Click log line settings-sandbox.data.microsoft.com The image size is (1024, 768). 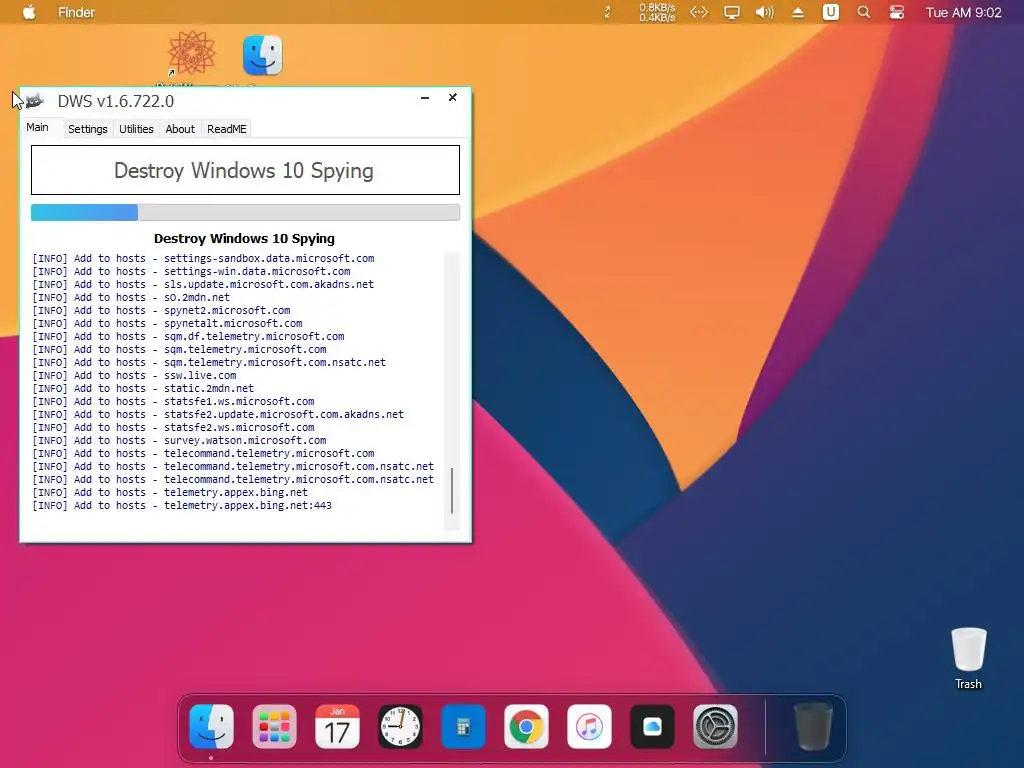203,258
